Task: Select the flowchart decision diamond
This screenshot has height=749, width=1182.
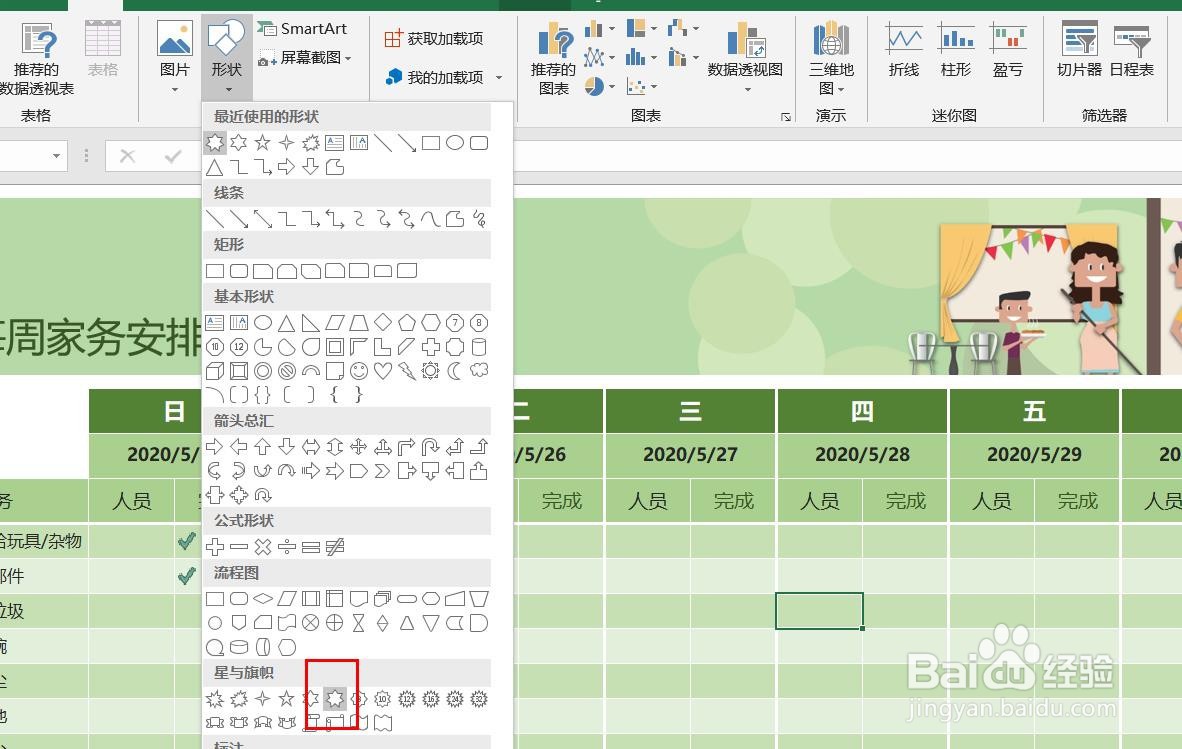Action: coord(263,599)
